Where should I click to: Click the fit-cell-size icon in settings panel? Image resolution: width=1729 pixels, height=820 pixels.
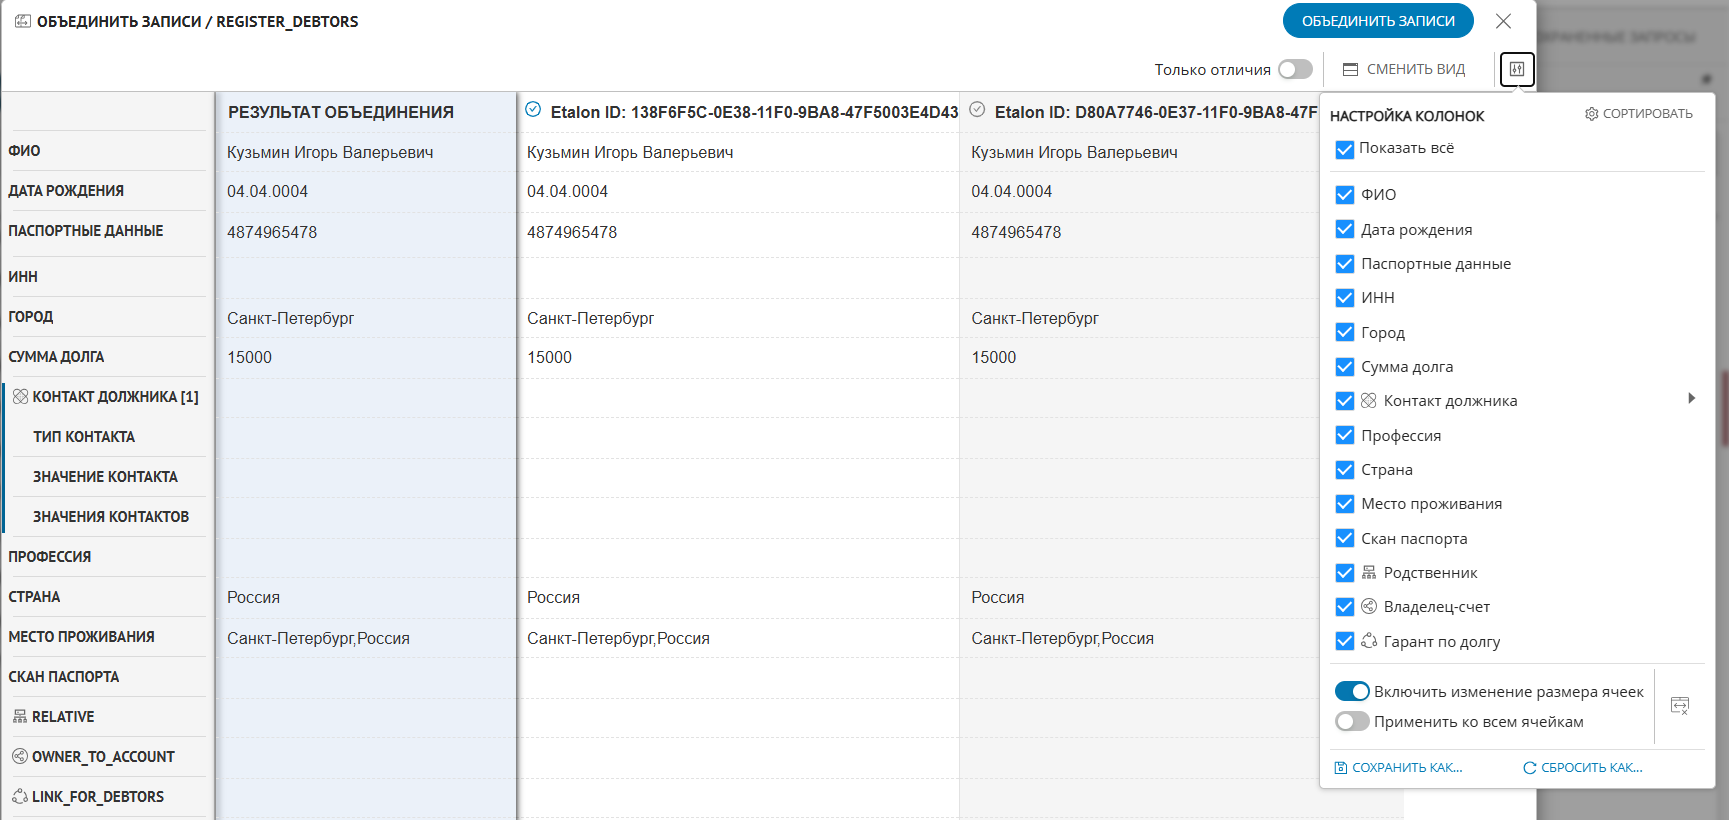click(1679, 706)
